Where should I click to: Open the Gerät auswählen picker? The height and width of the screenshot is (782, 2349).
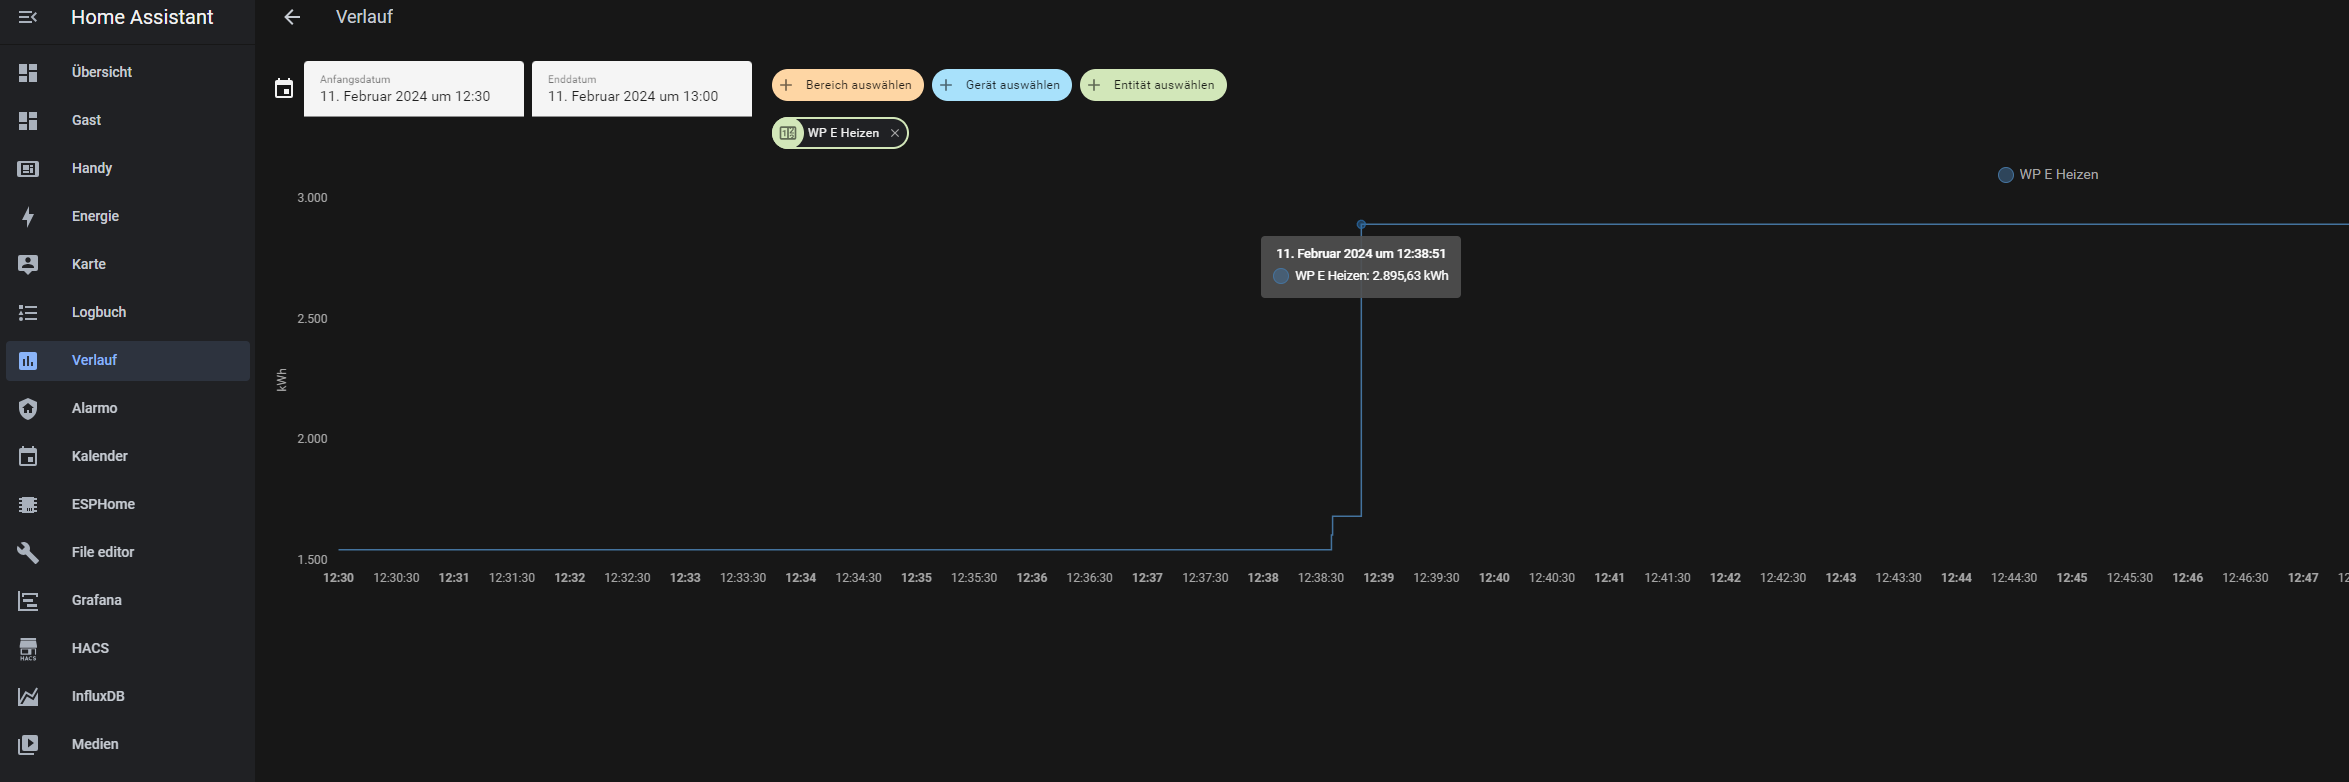pyautogui.click(x=1001, y=85)
